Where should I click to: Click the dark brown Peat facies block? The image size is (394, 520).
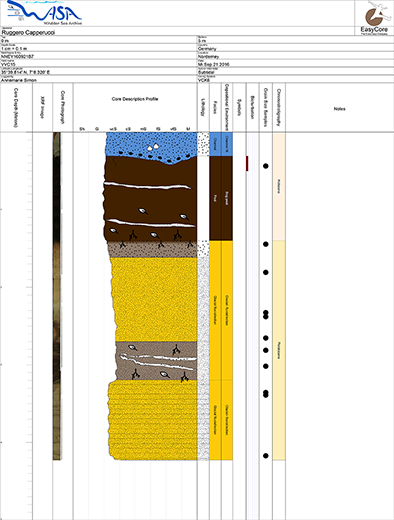(x=215, y=198)
